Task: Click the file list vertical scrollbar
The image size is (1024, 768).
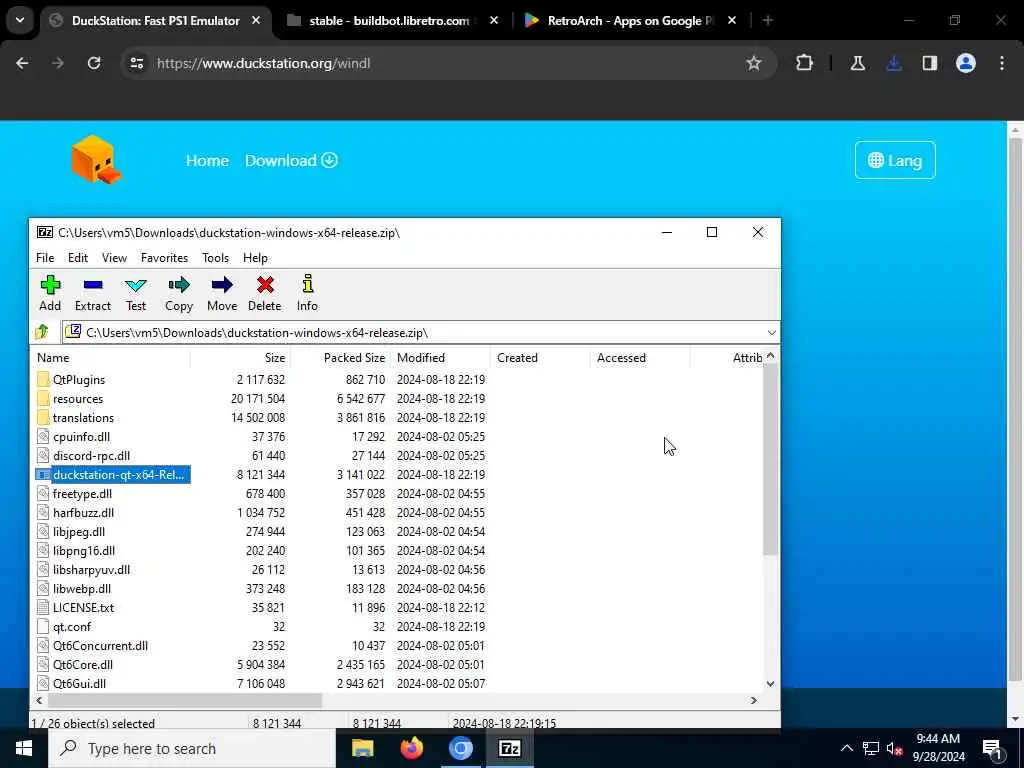Action: click(770, 458)
